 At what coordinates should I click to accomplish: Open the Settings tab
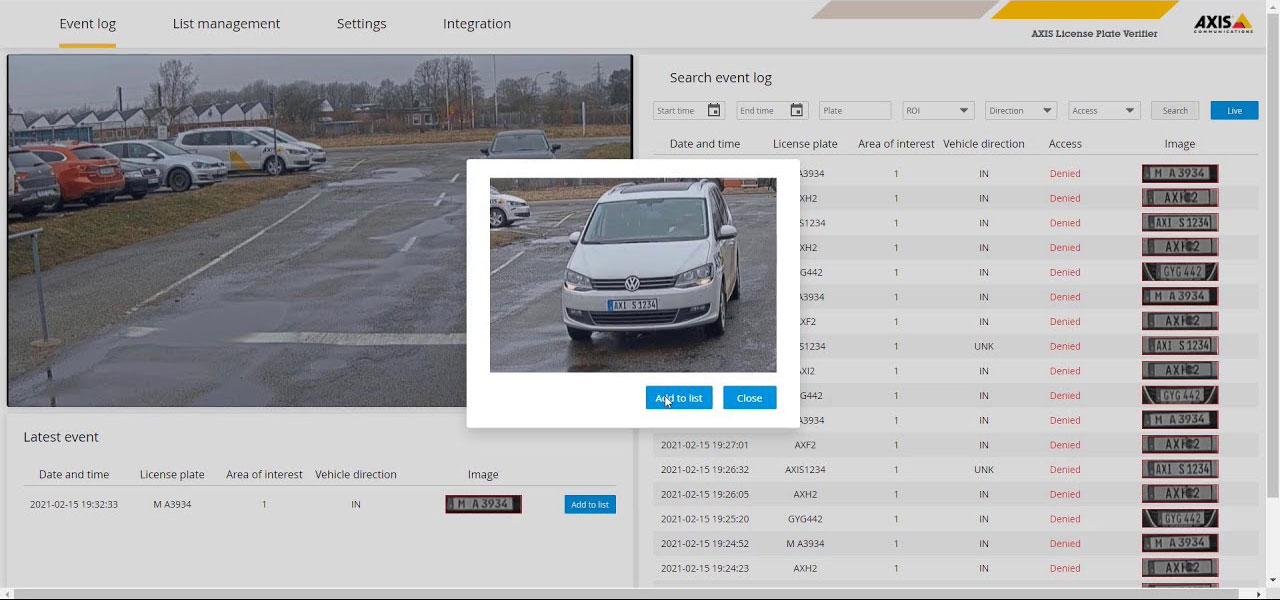[361, 24]
